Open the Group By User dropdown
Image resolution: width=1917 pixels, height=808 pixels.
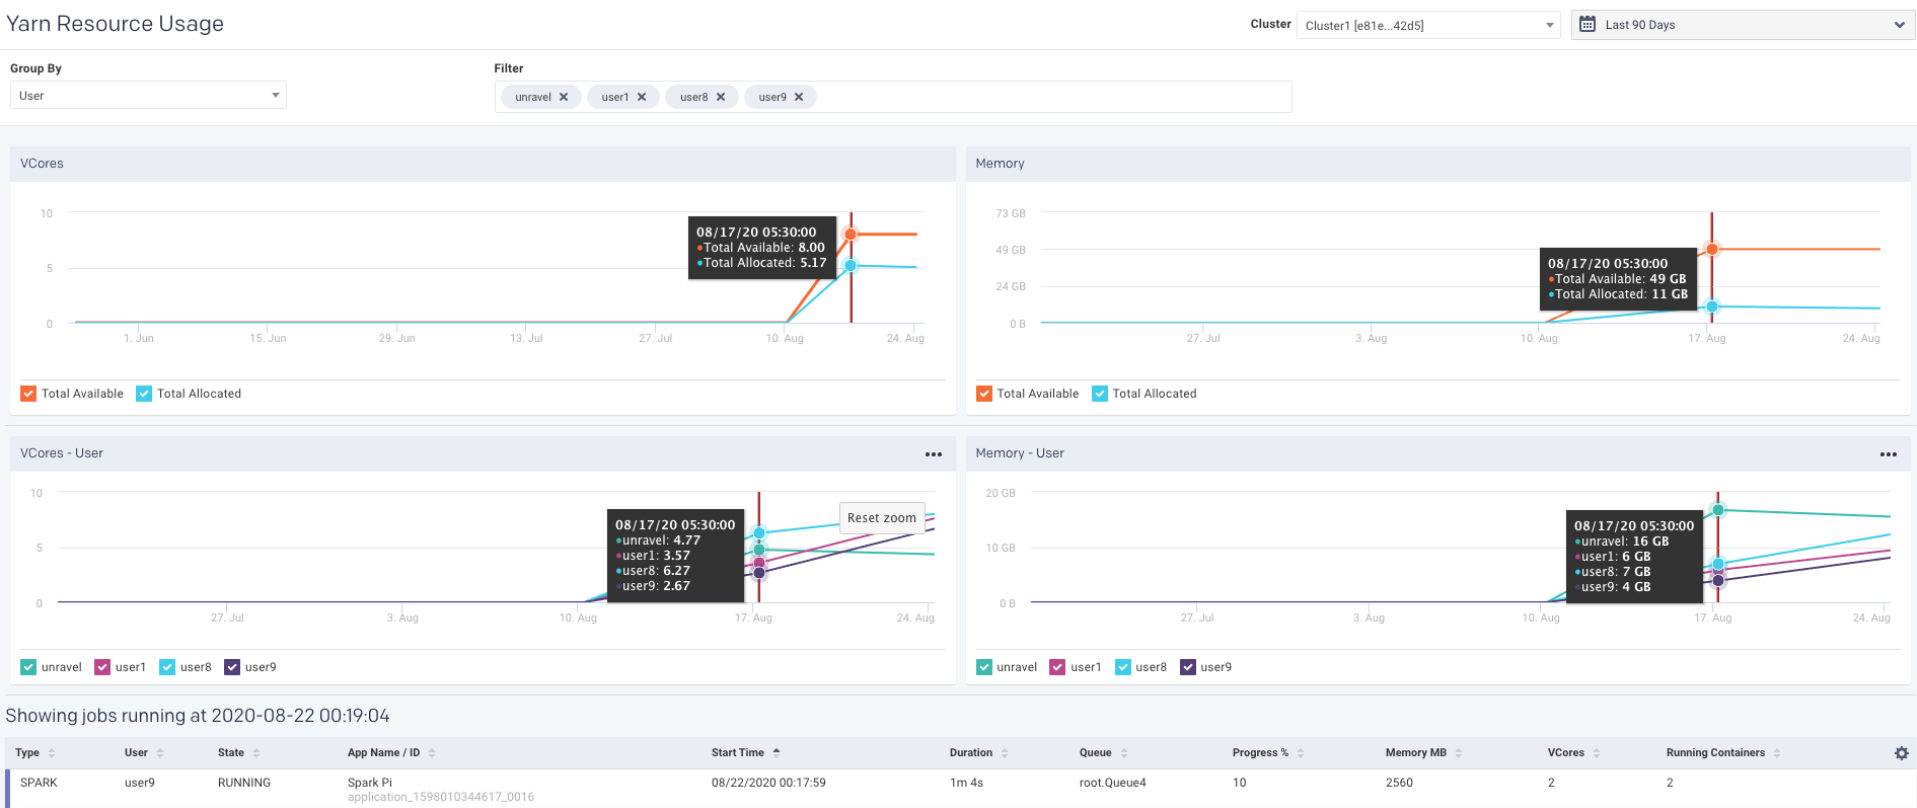click(148, 95)
